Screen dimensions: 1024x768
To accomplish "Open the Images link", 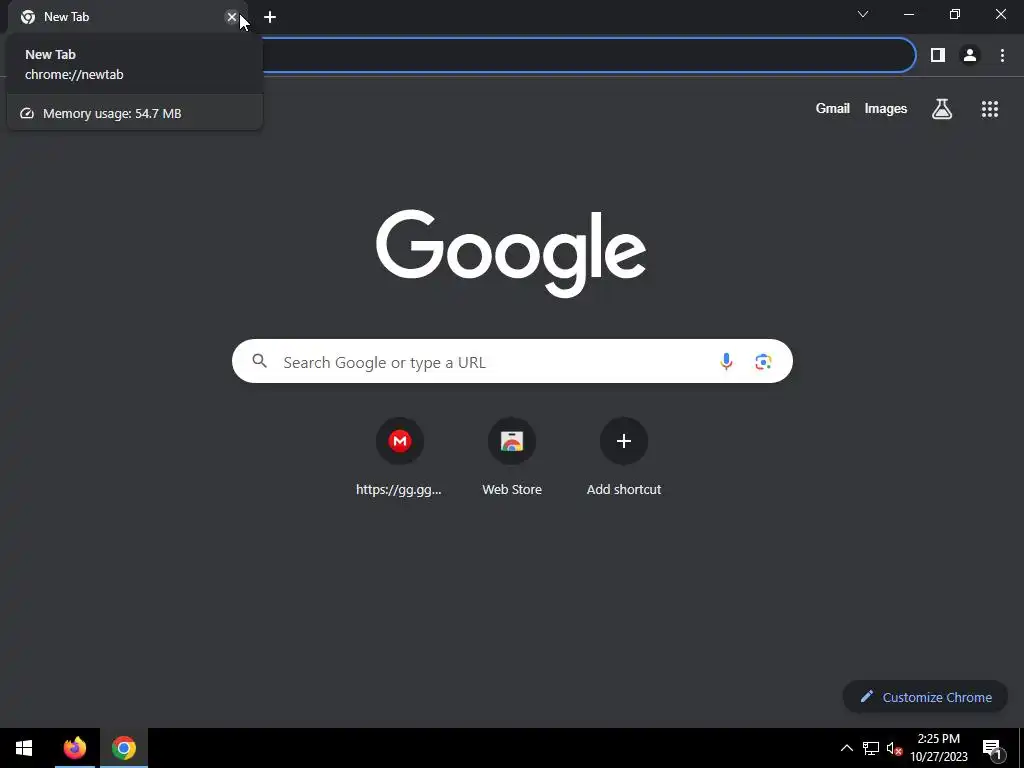I will click(886, 108).
